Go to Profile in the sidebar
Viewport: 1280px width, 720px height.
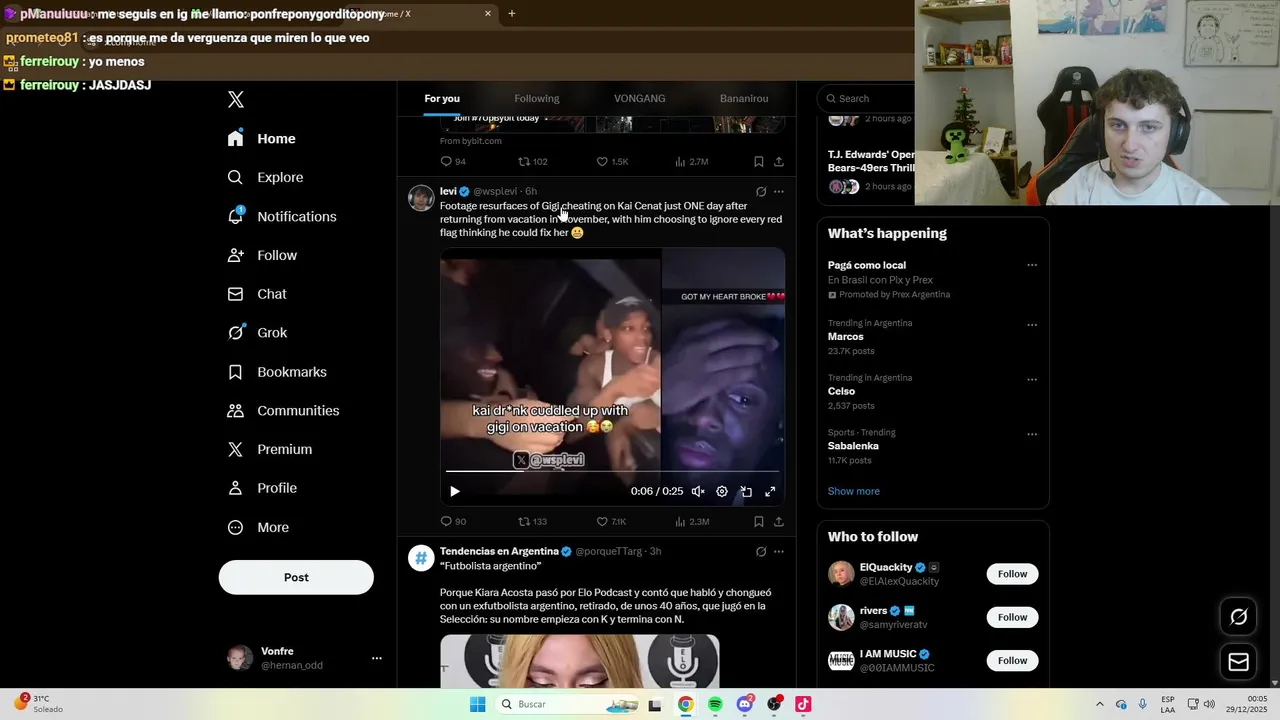click(x=263, y=488)
